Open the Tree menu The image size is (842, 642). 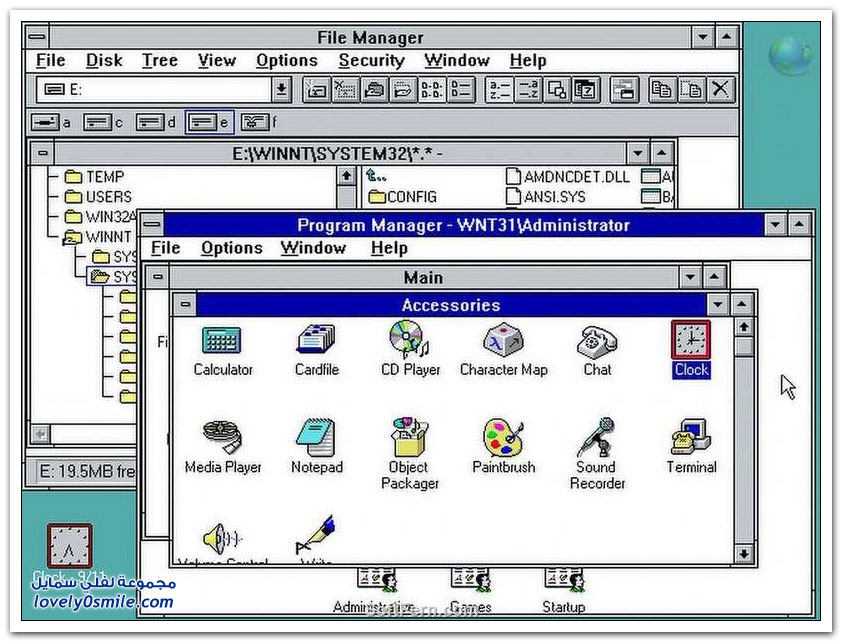(x=159, y=60)
